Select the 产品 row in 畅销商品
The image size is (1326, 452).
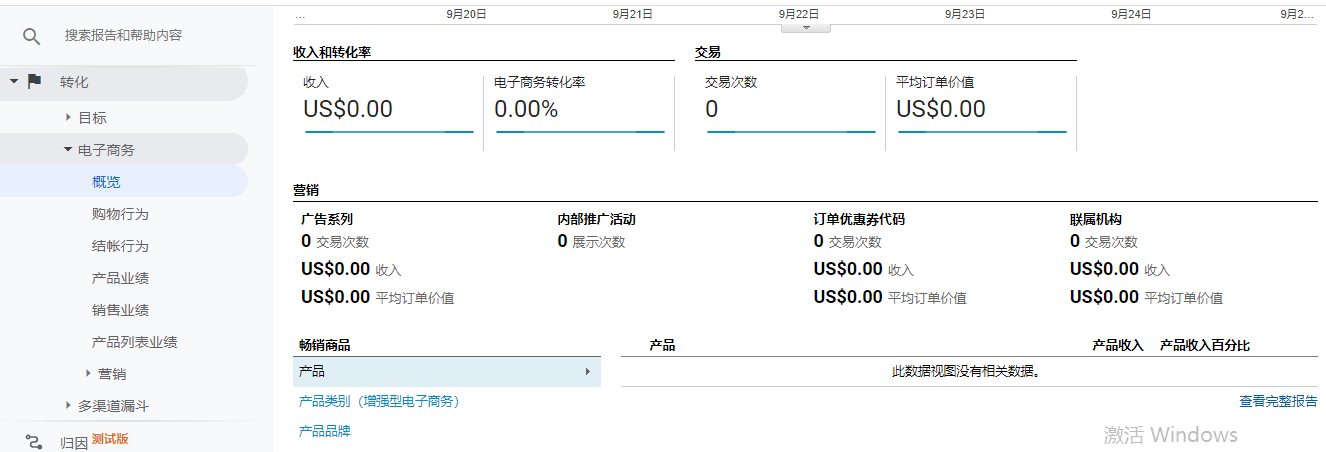click(447, 371)
